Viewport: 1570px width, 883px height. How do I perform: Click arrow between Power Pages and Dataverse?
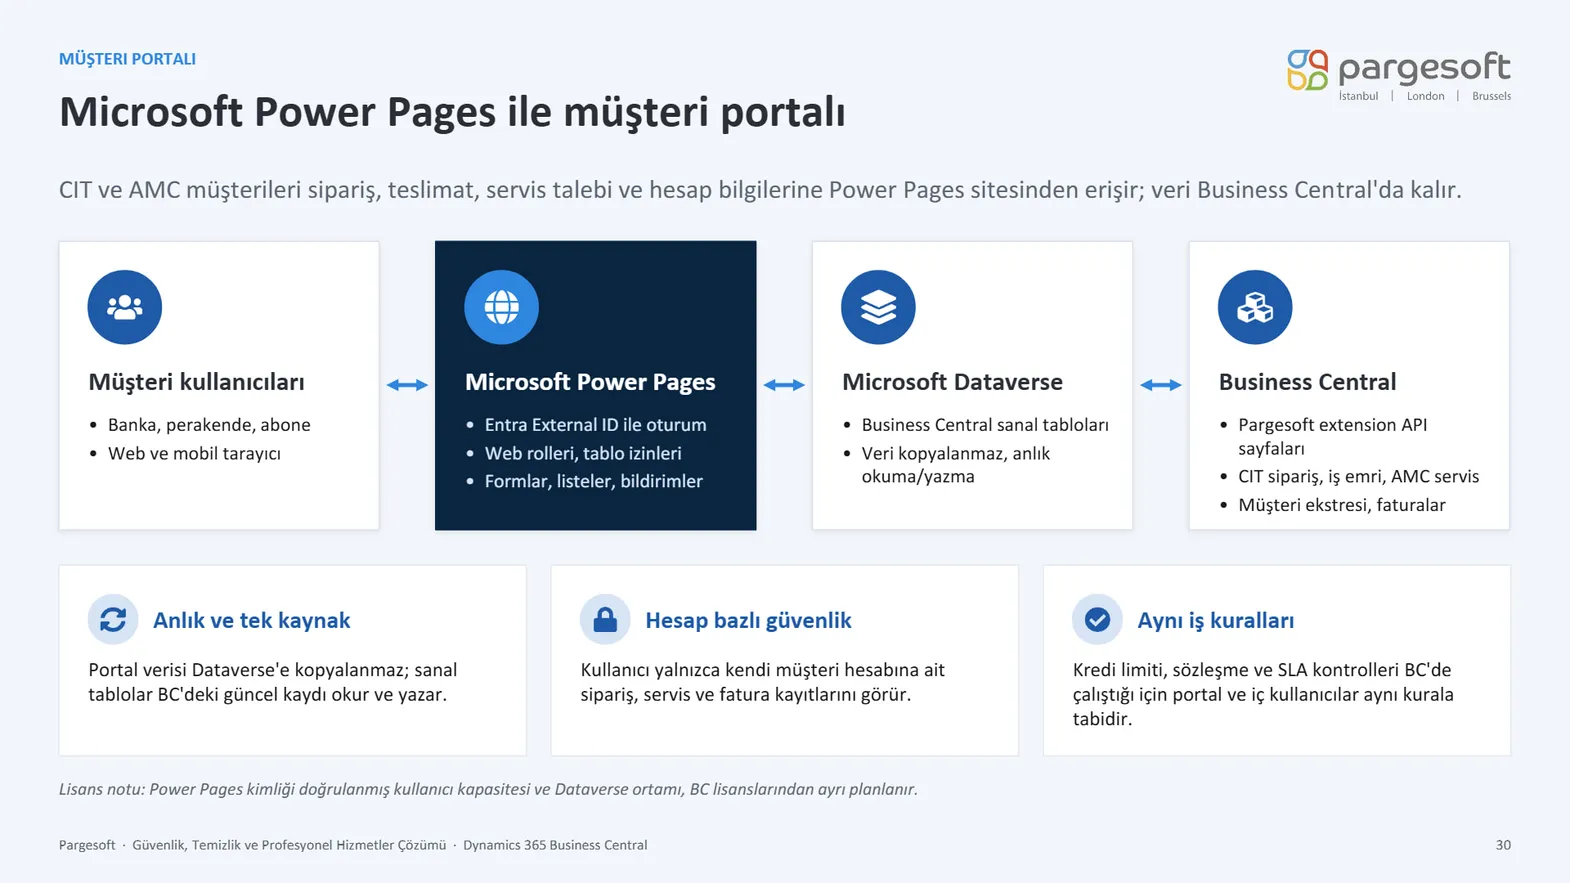[784, 385]
